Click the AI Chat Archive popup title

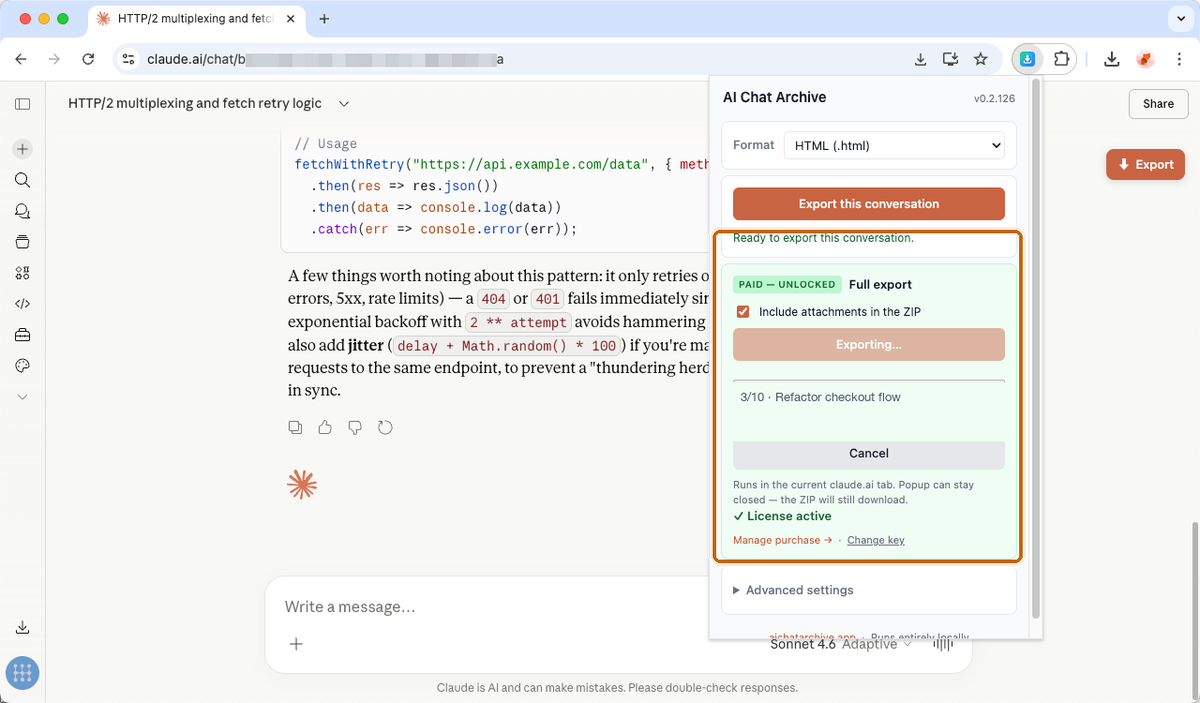pyautogui.click(x=774, y=97)
